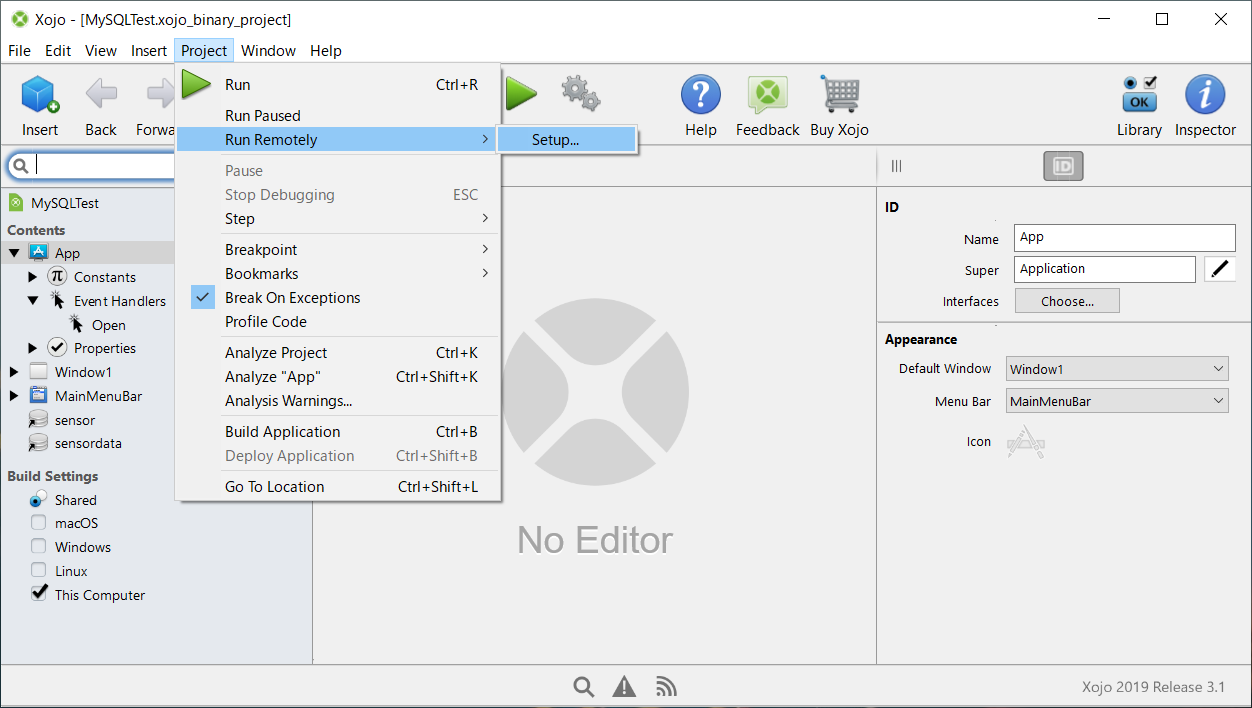Select the Run Remotely menu item

point(338,140)
